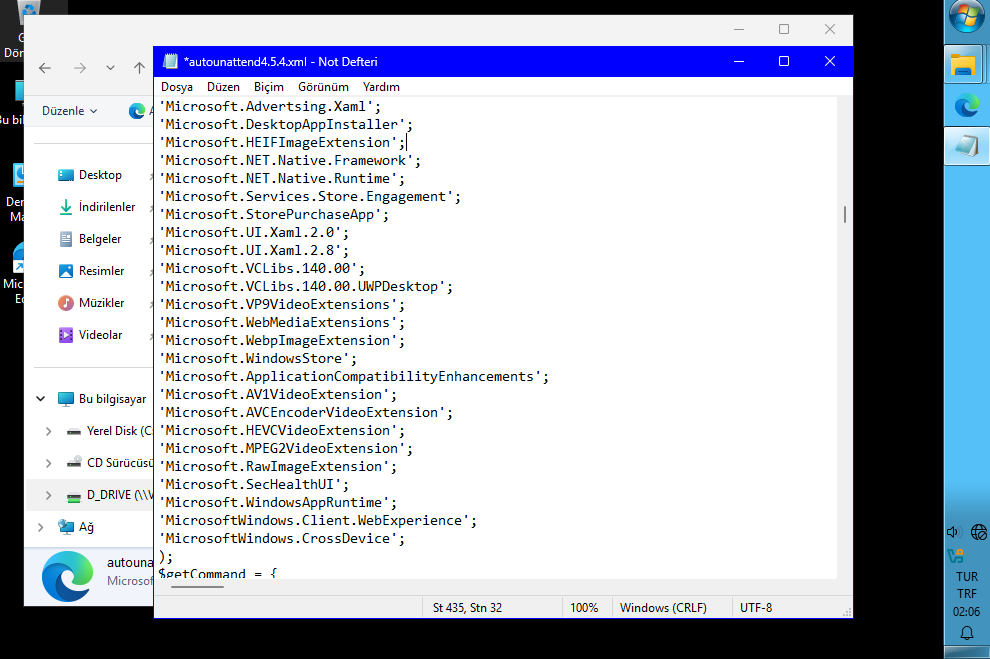Expand the CD Sürücüsü node
Screen dimensions: 990x659
click(x=49, y=463)
